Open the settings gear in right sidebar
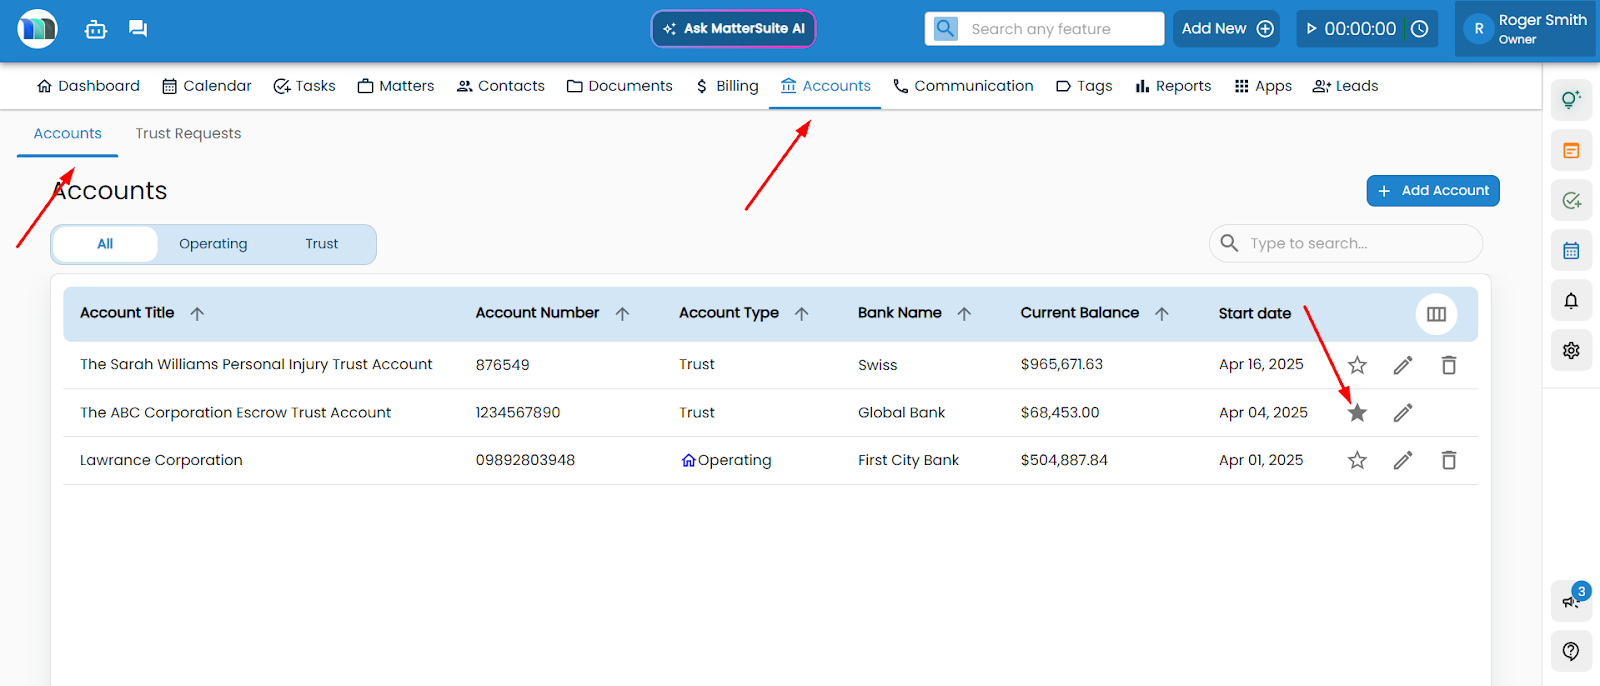Screen dimensions: 1600x686 (1571, 351)
